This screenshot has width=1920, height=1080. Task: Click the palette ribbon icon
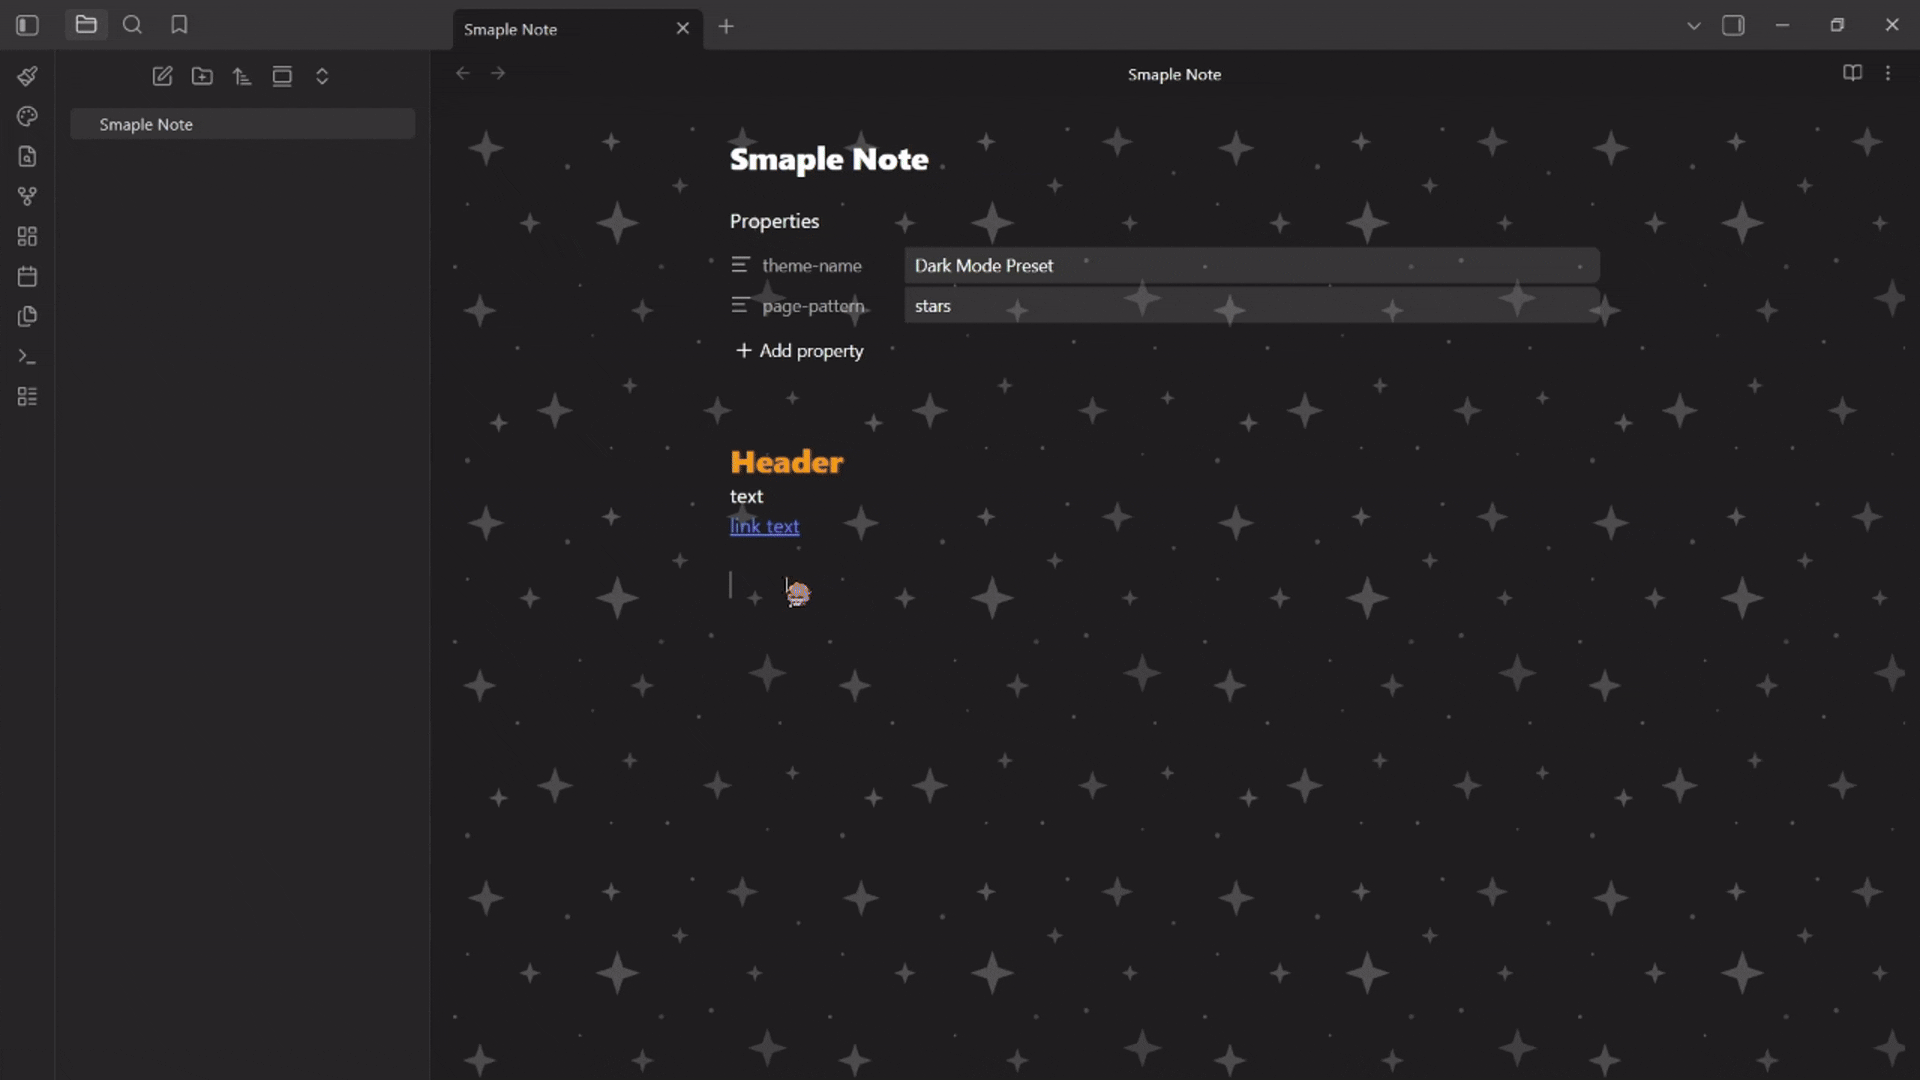click(x=27, y=116)
